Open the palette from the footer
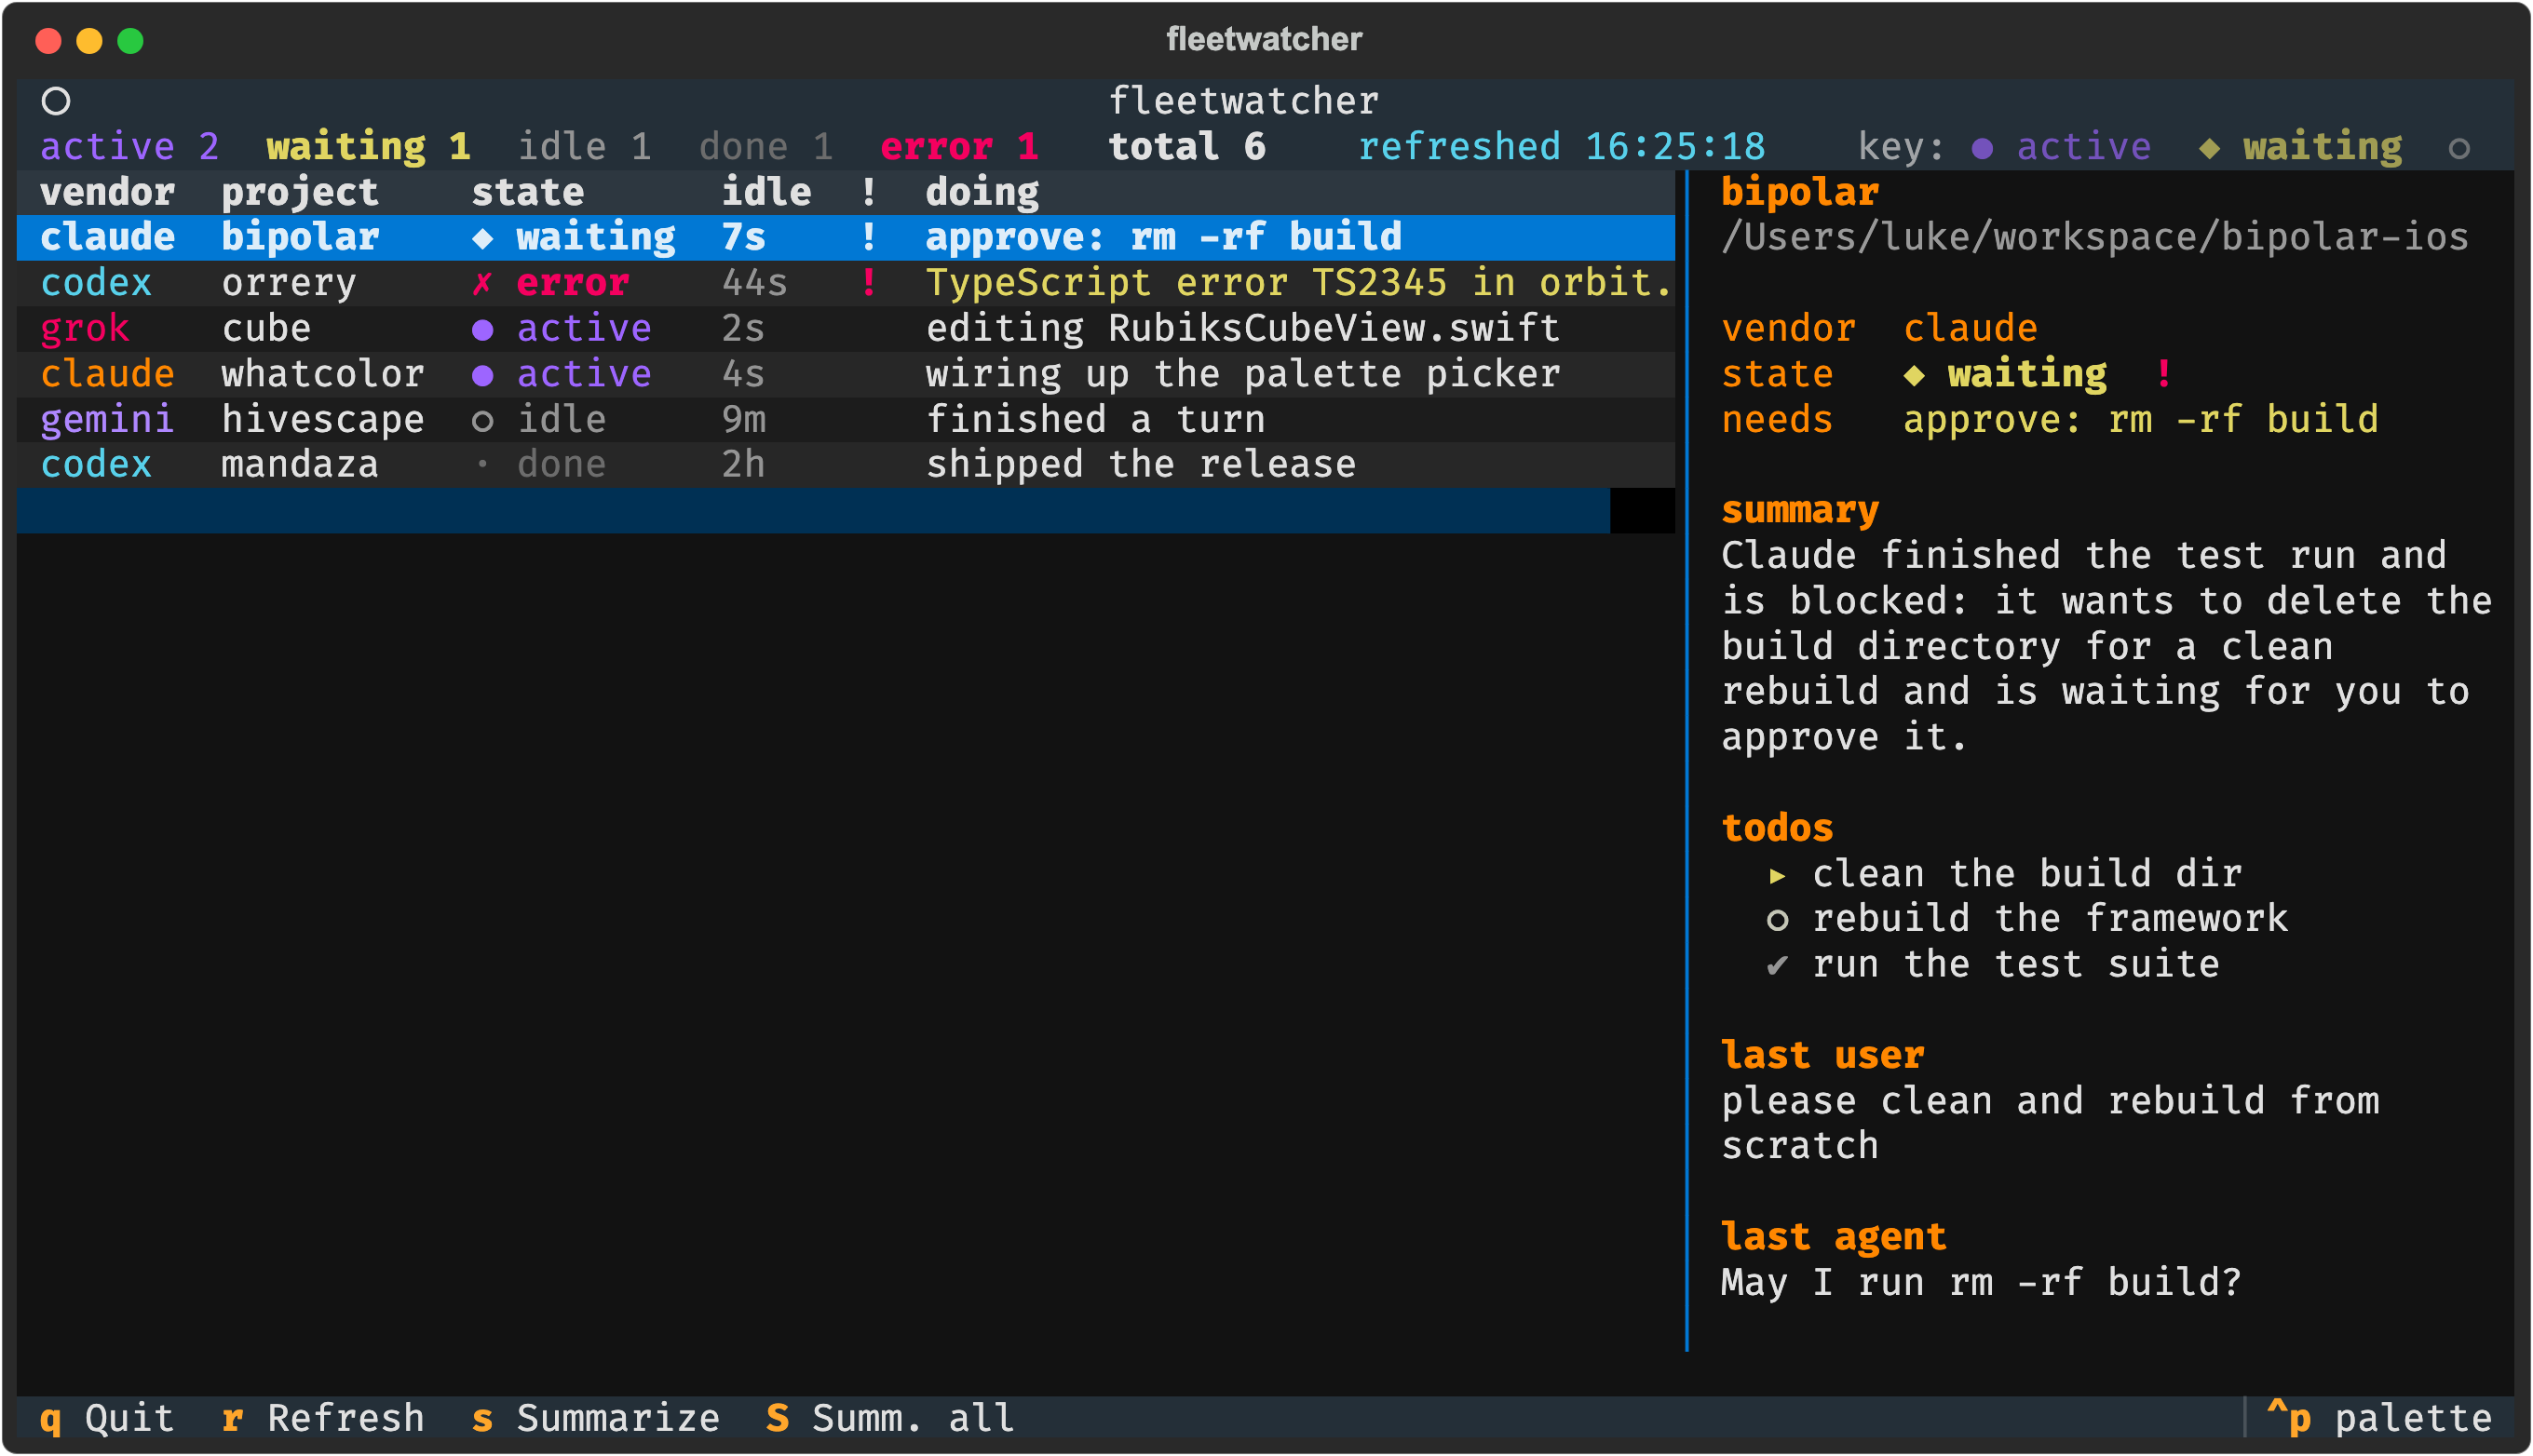The height and width of the screenshot is (1456, 2533). tap(2379, 1418)
